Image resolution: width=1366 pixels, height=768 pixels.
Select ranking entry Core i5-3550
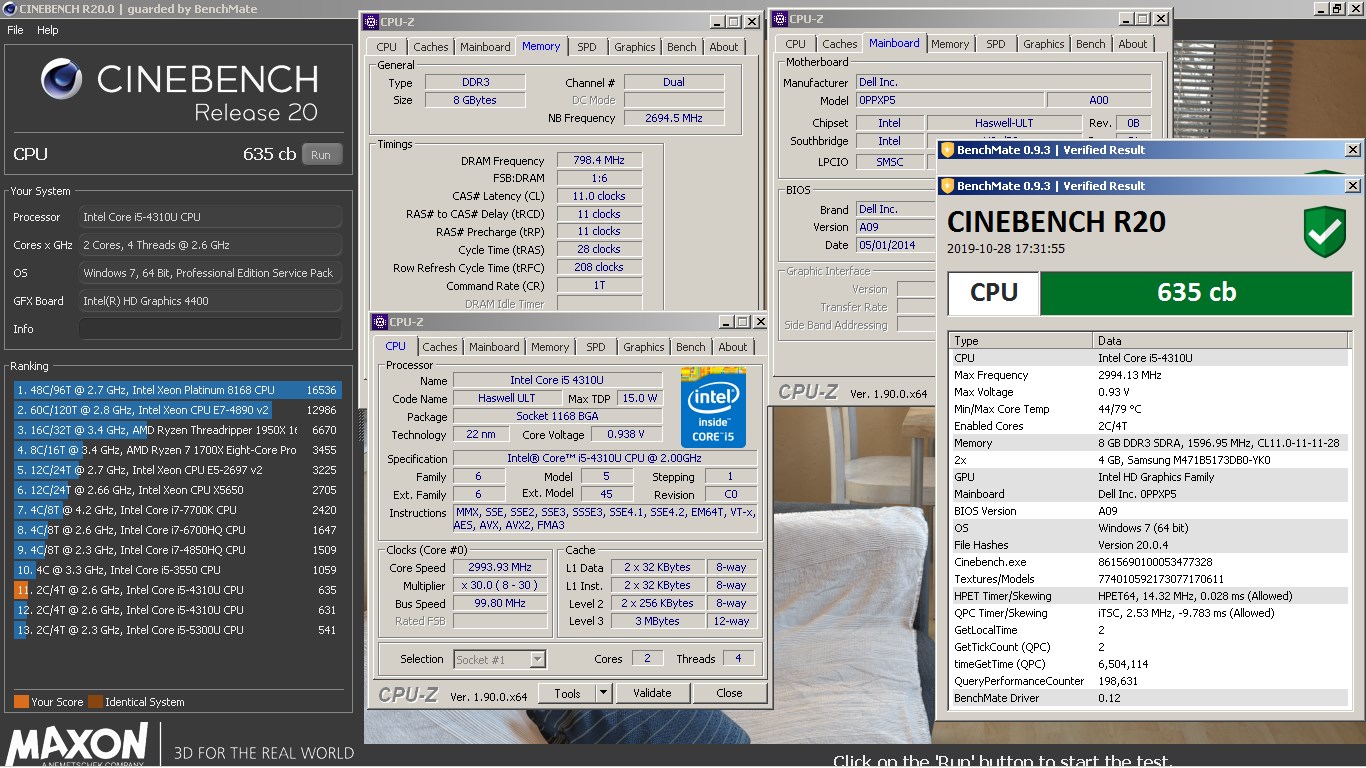(177, 570)
